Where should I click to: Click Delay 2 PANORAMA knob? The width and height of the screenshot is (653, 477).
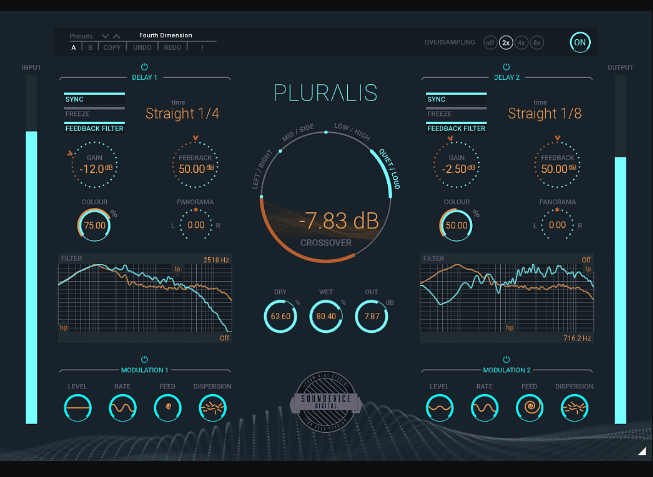(557, 225)
